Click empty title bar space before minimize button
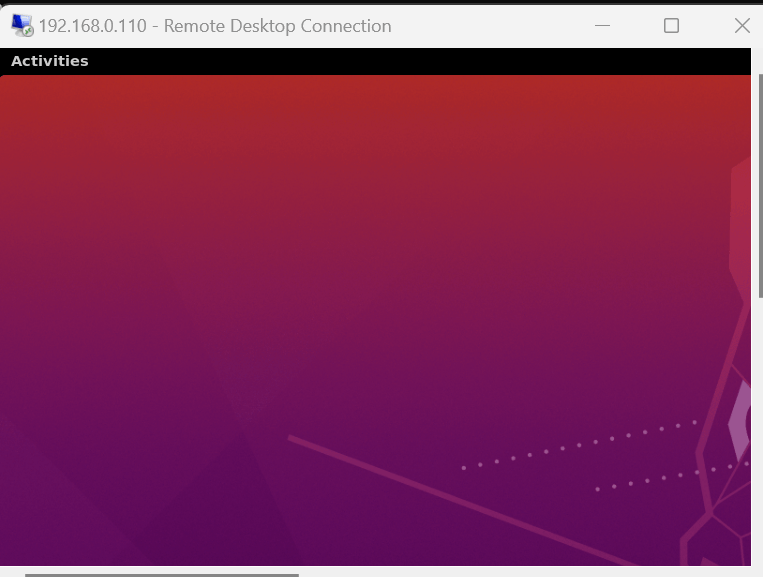This screenshot has height=577, width=763. (x=490, y=26)
